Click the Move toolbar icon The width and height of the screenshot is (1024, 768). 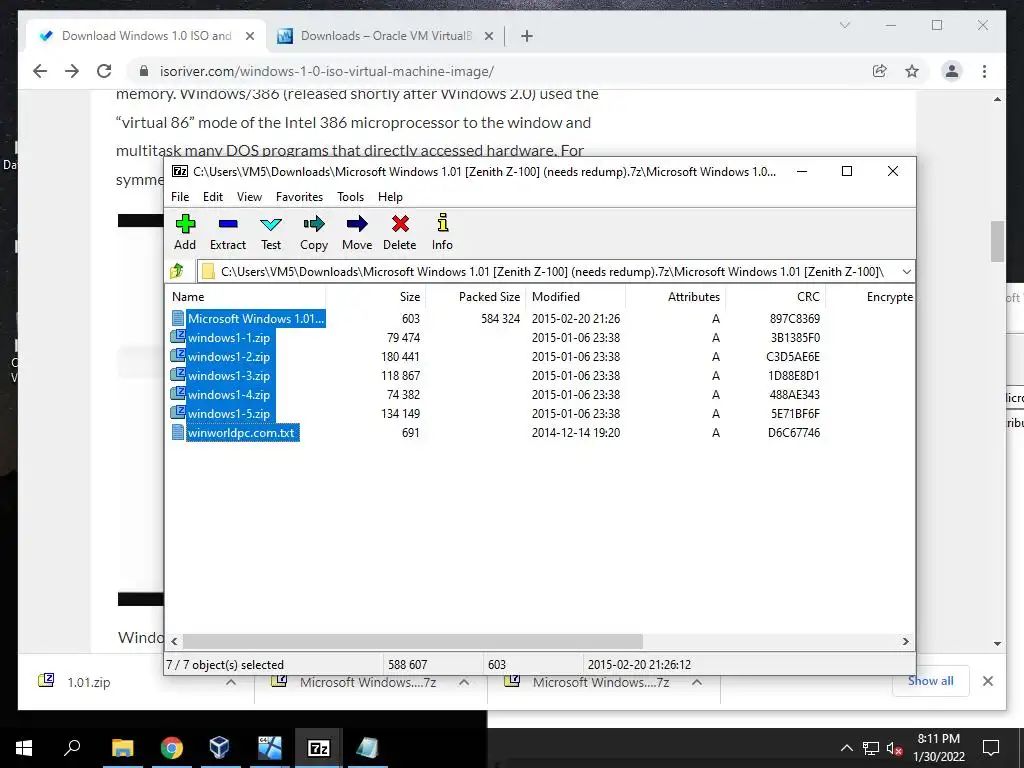click(357, 232)
